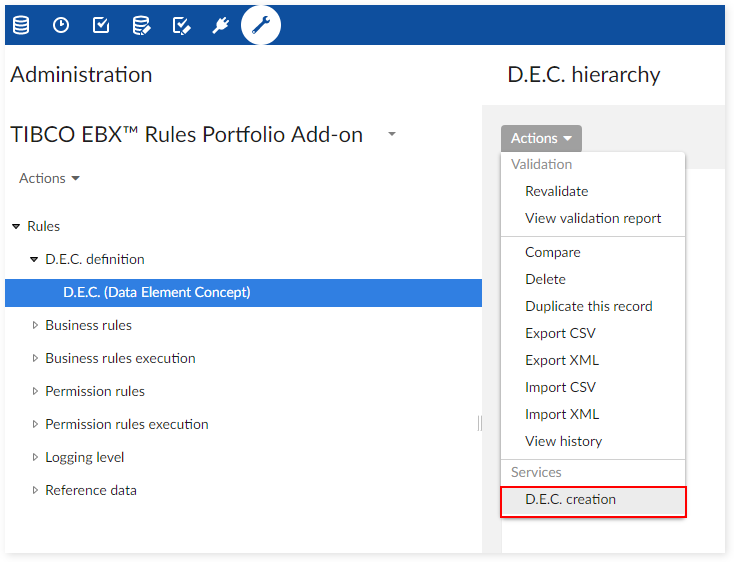The height and width of the screenshot is (562, 734).
Task: Click the plug icon in top bar
Action: tap(221, 25)
